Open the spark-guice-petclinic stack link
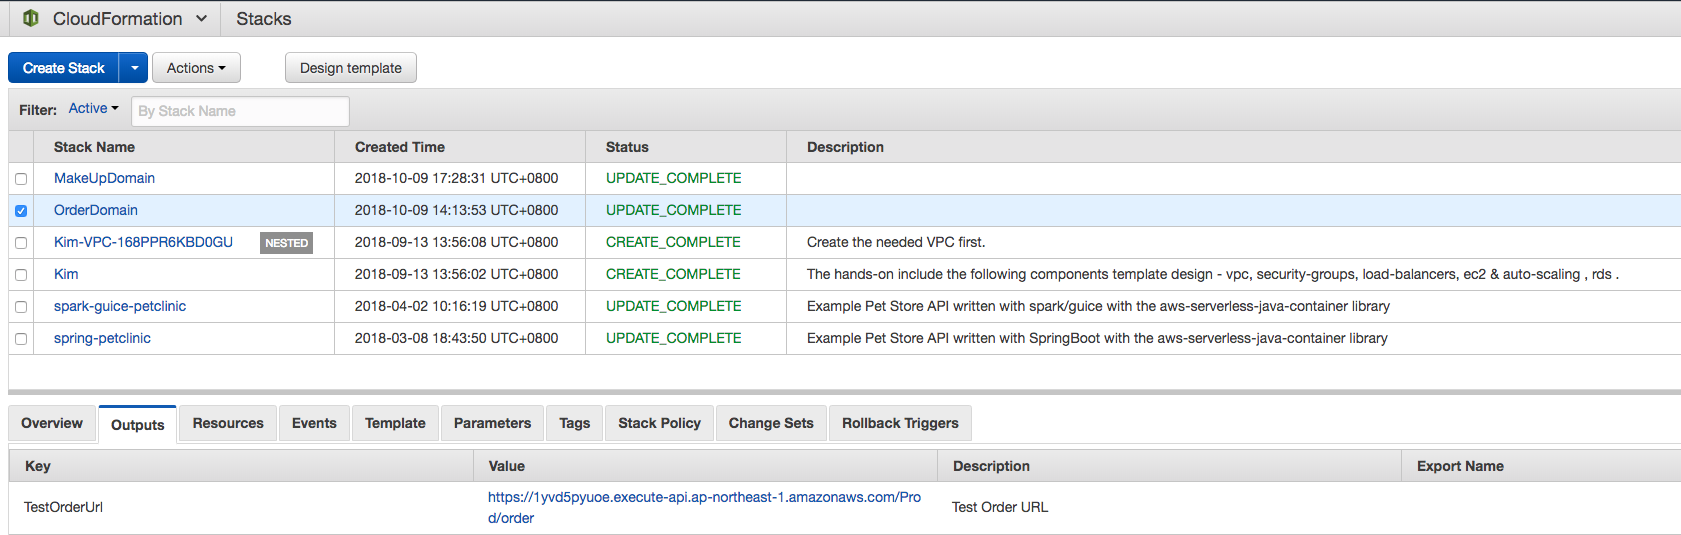This screenshot has width=1681, height=535. [x=120, y=306]
